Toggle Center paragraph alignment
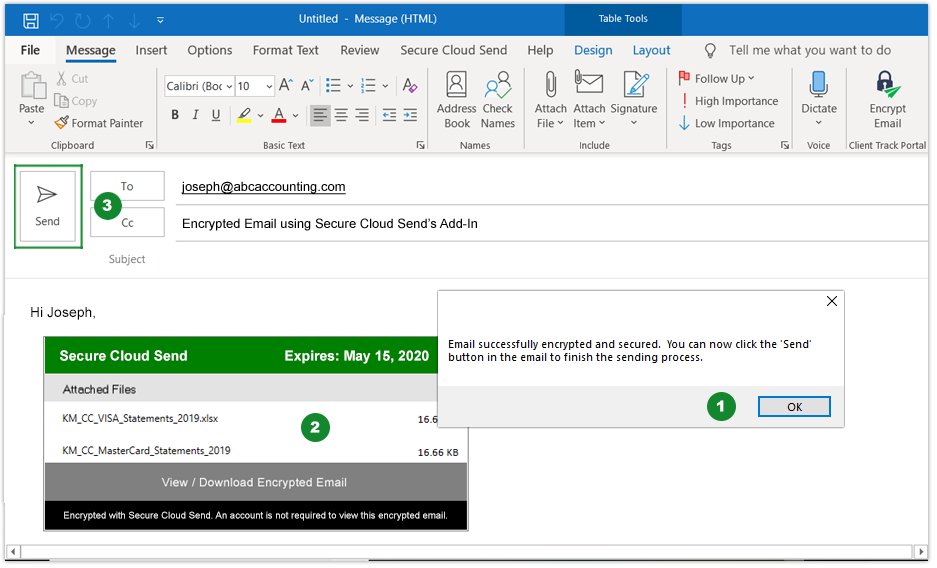This screenshot has width=937, height=568. 341,115
